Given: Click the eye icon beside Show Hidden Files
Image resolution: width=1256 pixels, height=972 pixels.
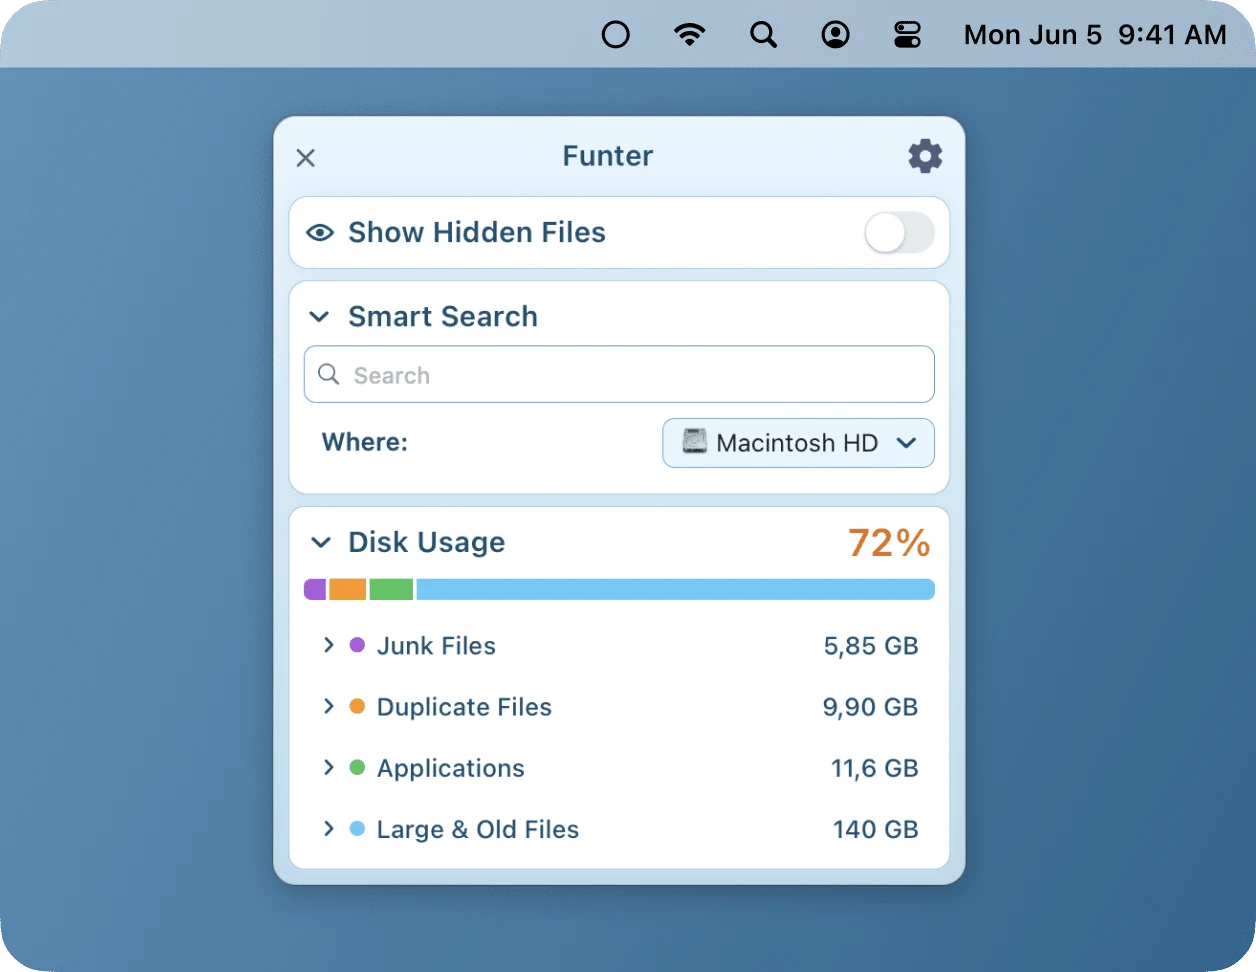Looking at the screenshot, I should coord(320,233).
